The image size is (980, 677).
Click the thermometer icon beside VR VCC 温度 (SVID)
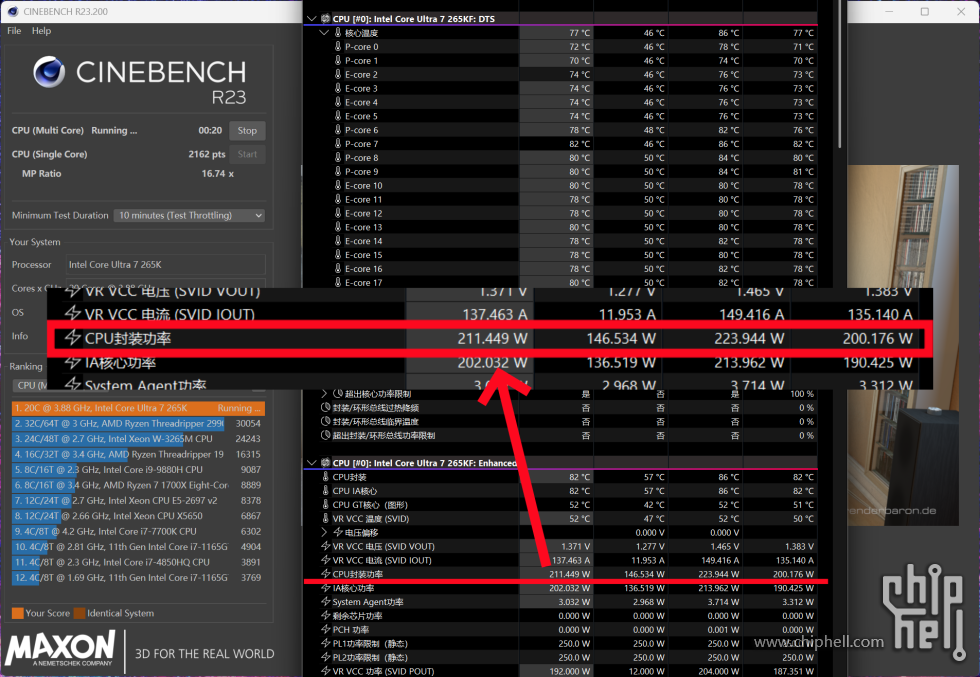click(325, 518)
